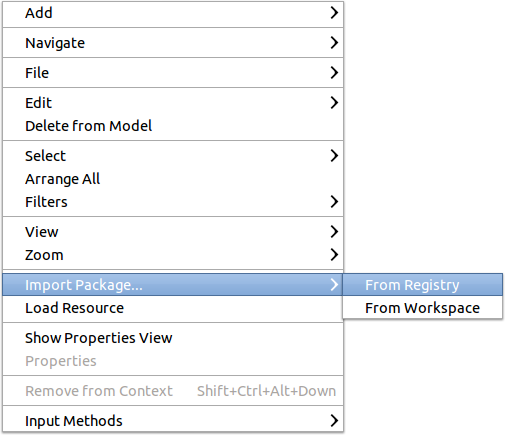Click the Input Methods arrow chevron
This screenshot has height=435, width=505.
(x=334, y=421)
